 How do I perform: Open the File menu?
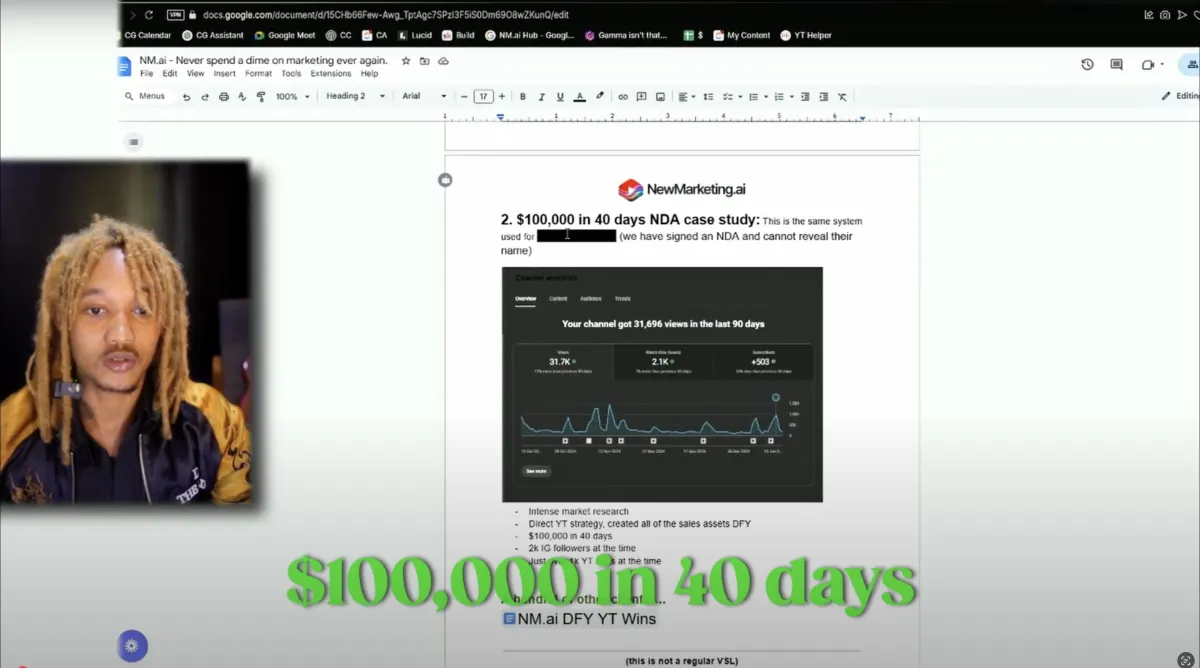point(147,74)
